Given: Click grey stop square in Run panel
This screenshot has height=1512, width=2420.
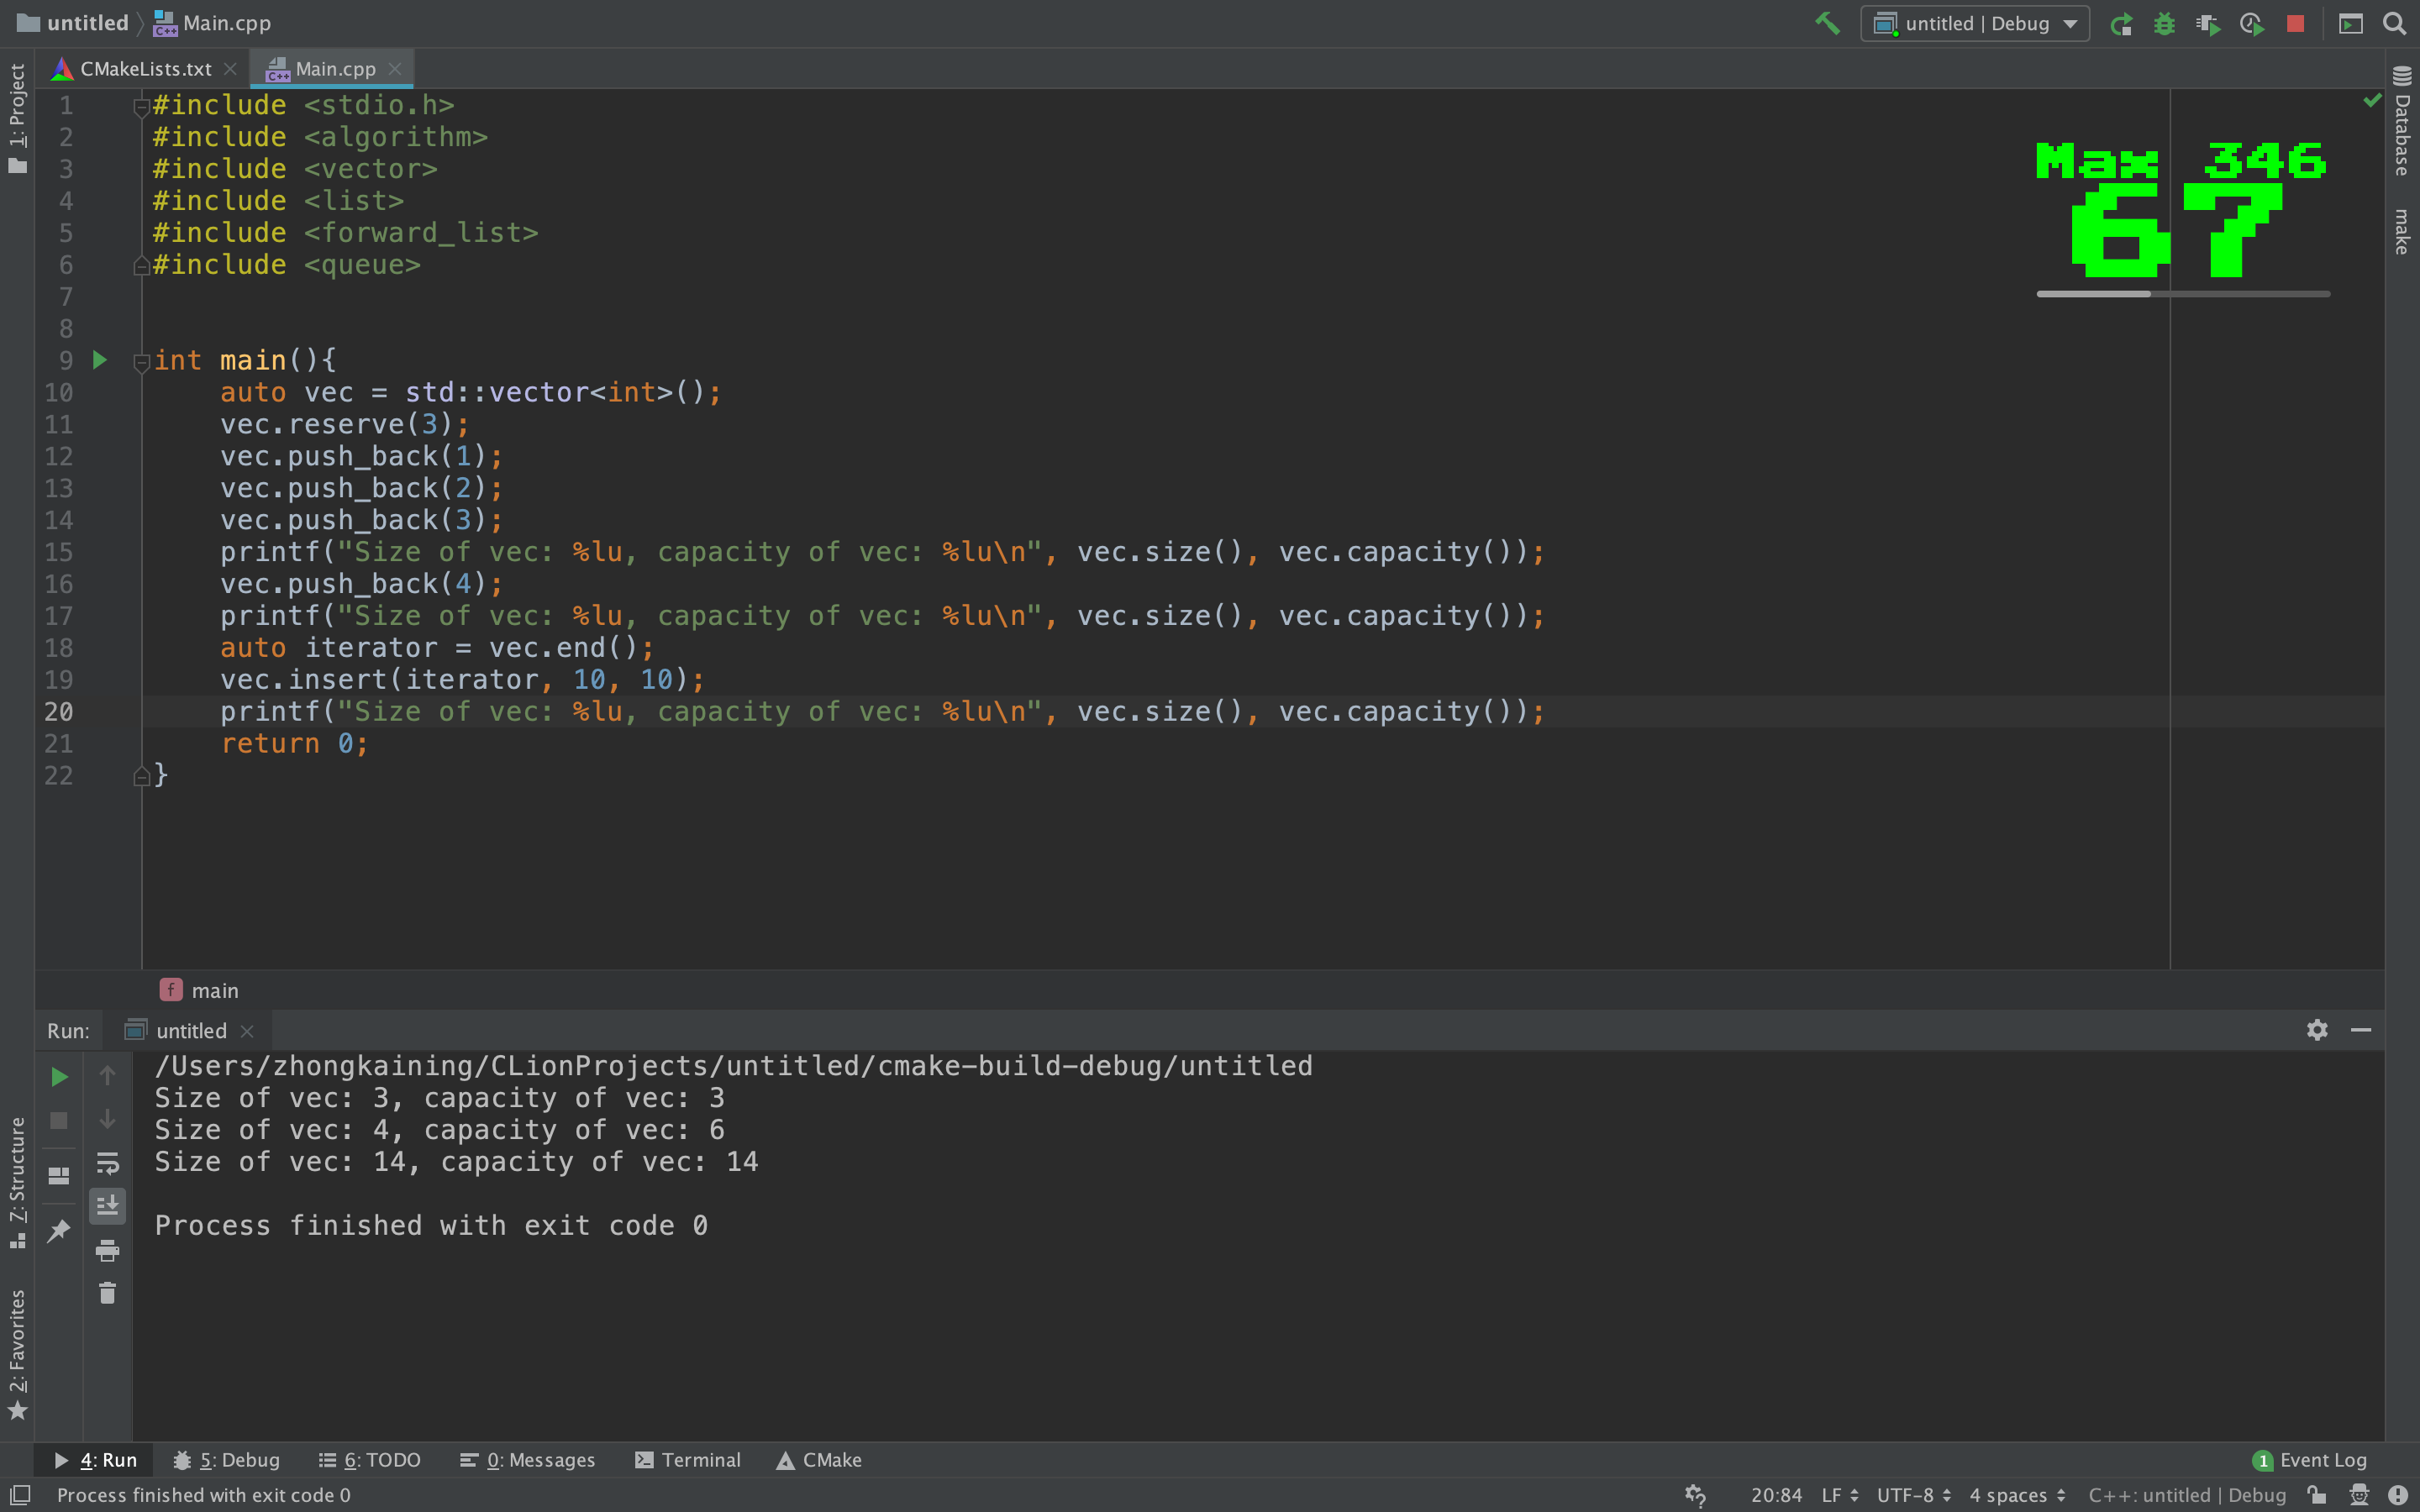Looking at the screenshot, I should coord(59,1120).
